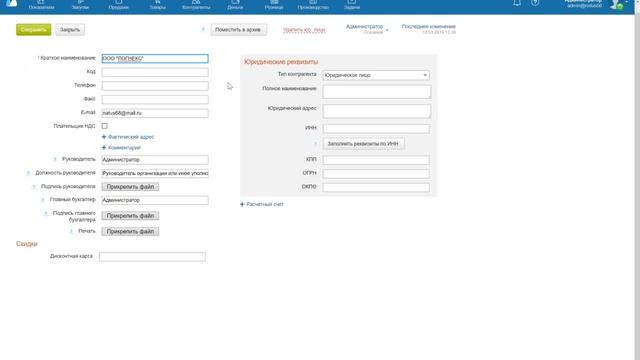
Task: Click the Должность руководителя input field
Action: 155,173
